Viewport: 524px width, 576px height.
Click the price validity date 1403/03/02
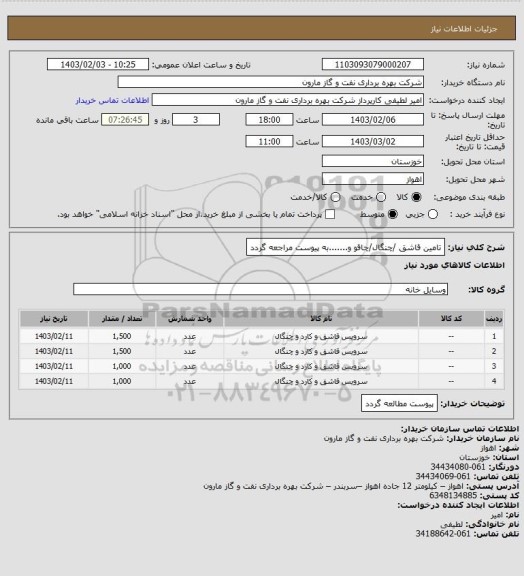click(373, 141)
